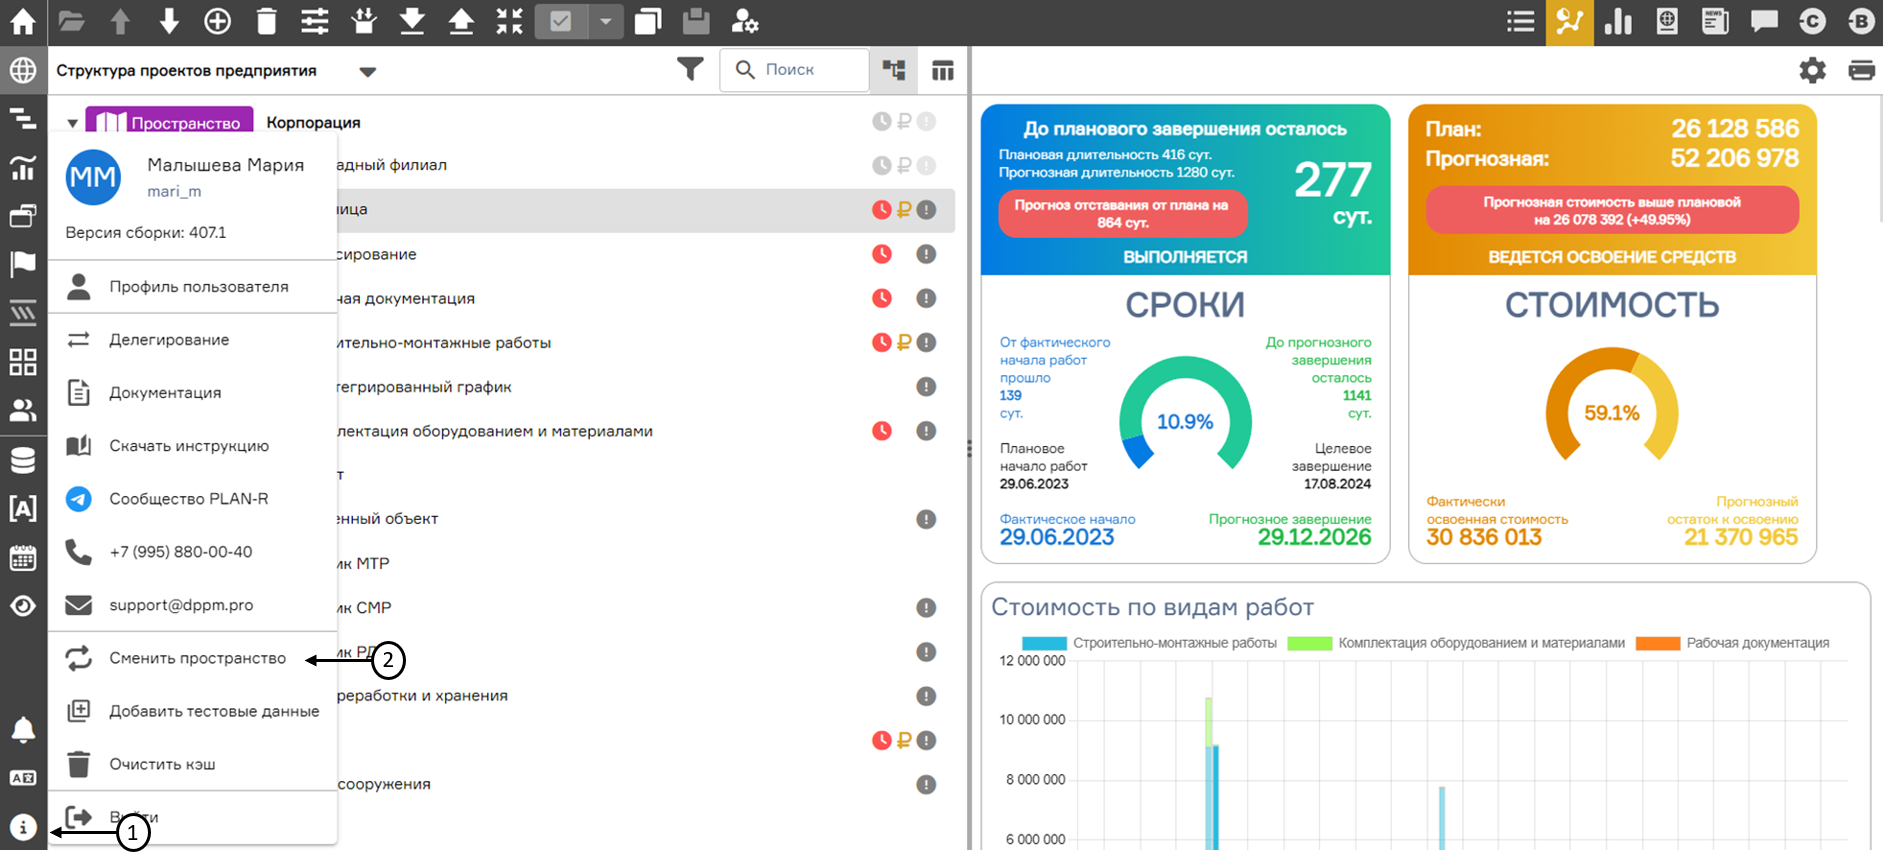Click the Пространство purple label
This screenshot has width=1883, height=854.
click(x=169, y=122)
